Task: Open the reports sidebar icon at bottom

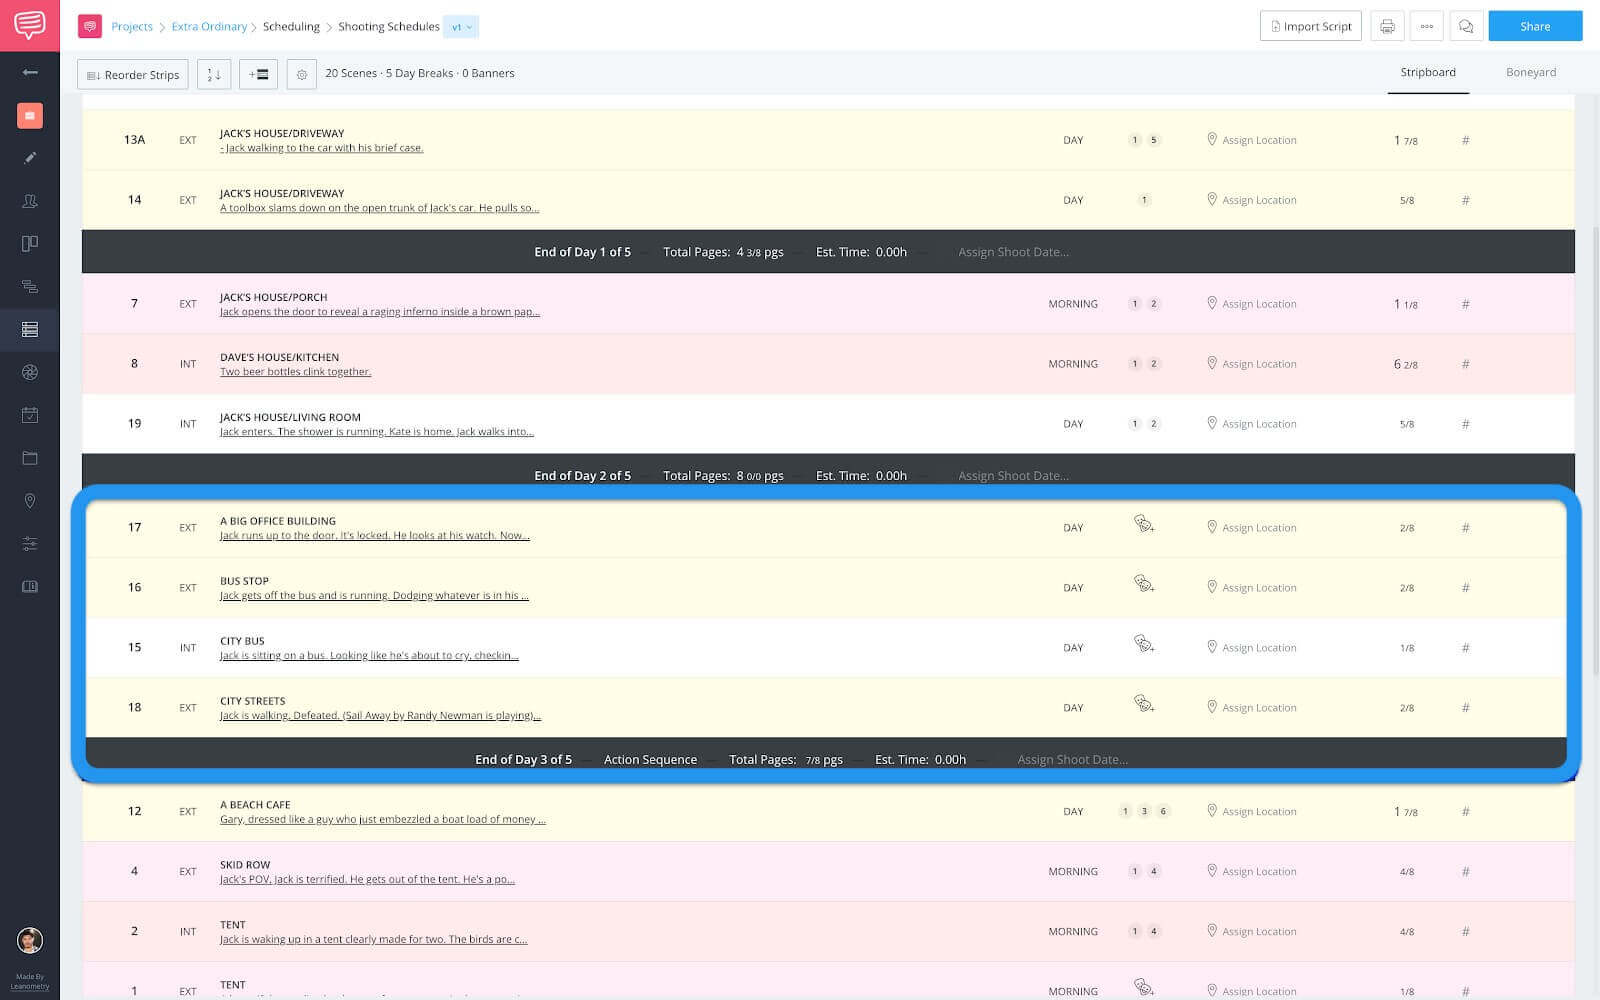Action: click(30, 587)
